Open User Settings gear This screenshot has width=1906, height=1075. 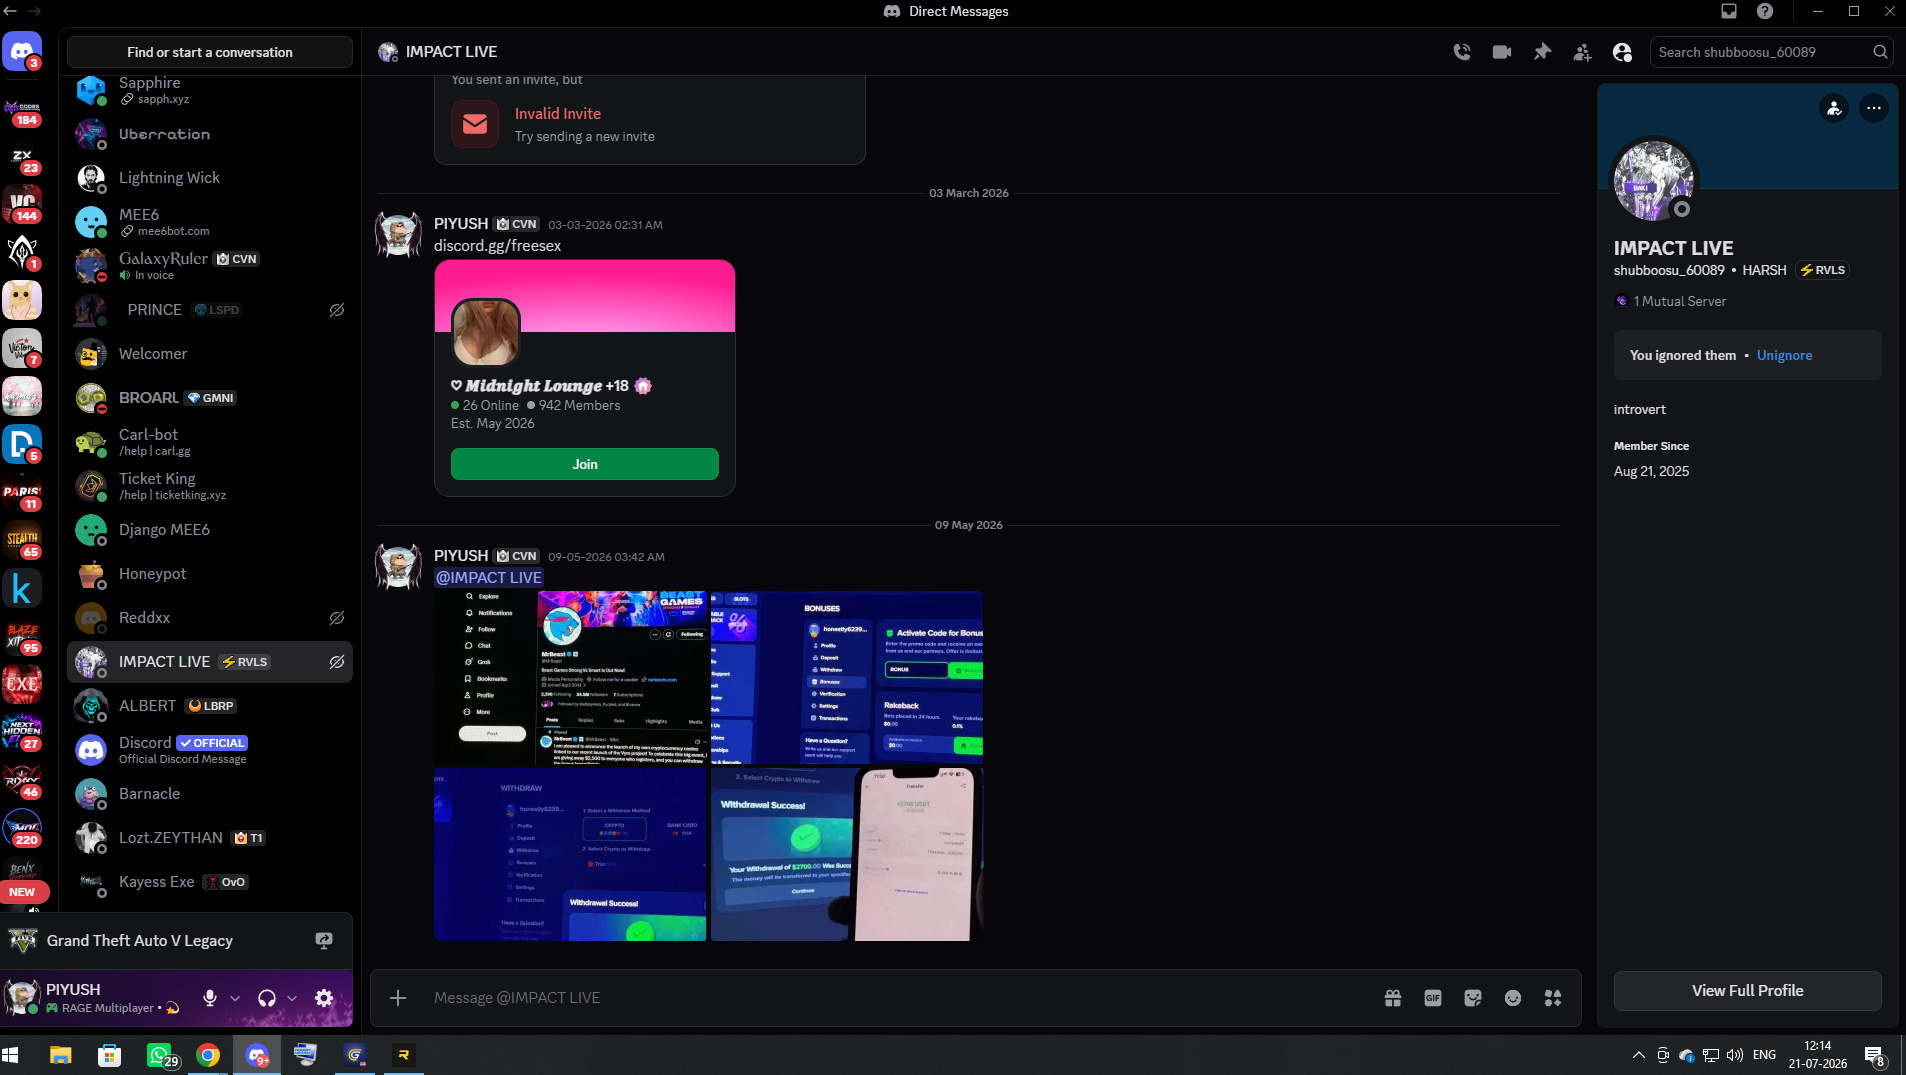point(324,998)
